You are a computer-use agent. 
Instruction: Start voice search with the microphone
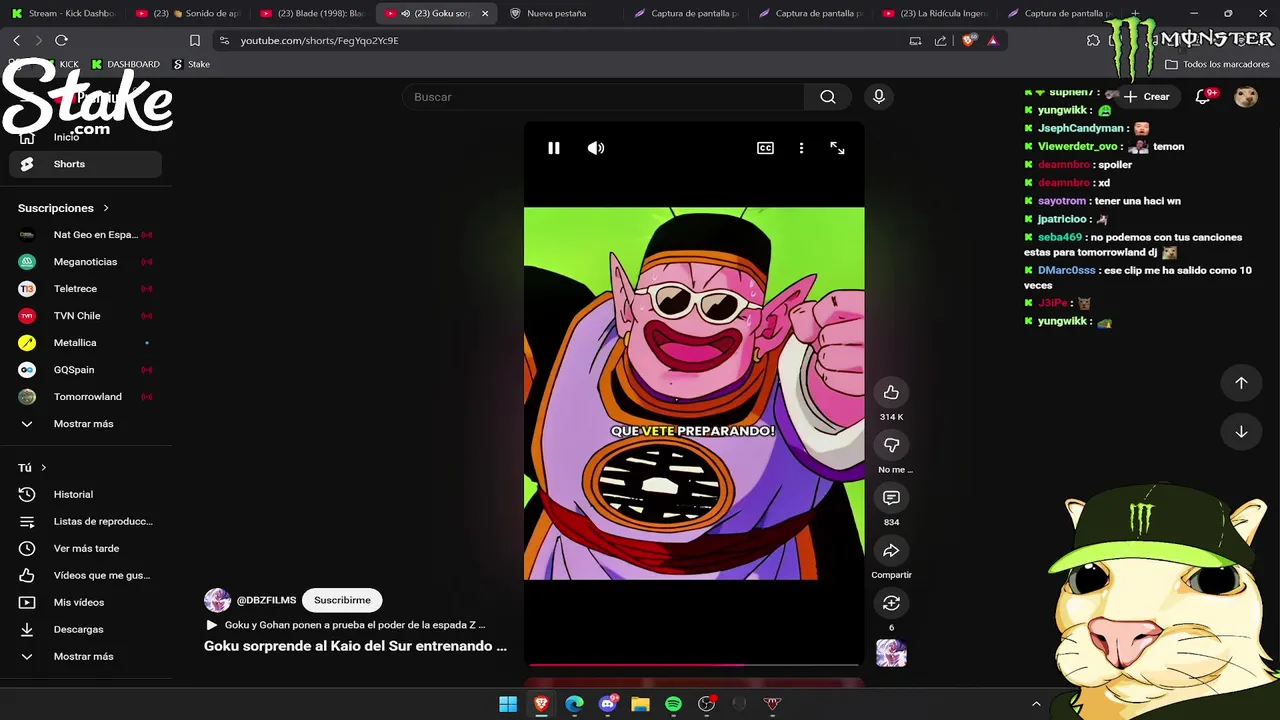pyautogui.click(x=878, y=97)
